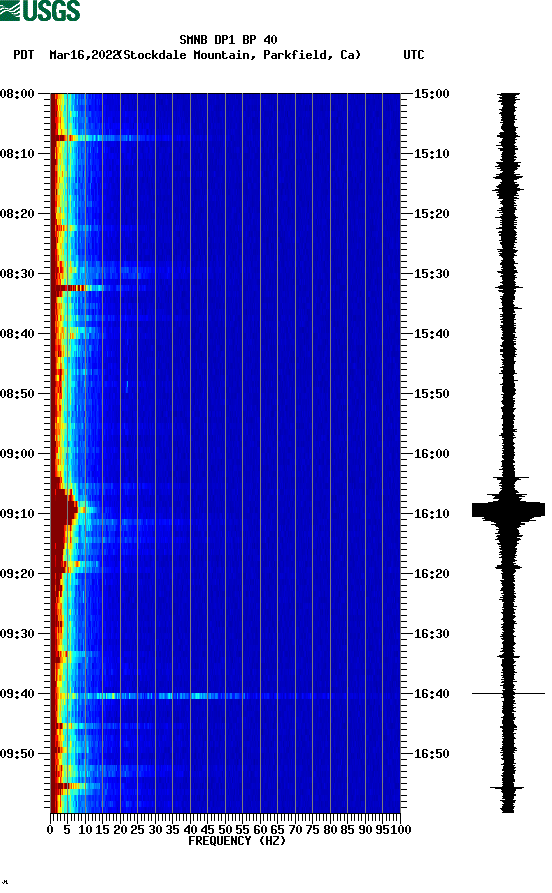
Task: Click the 15:20 UTC time label
Action: 431,214
